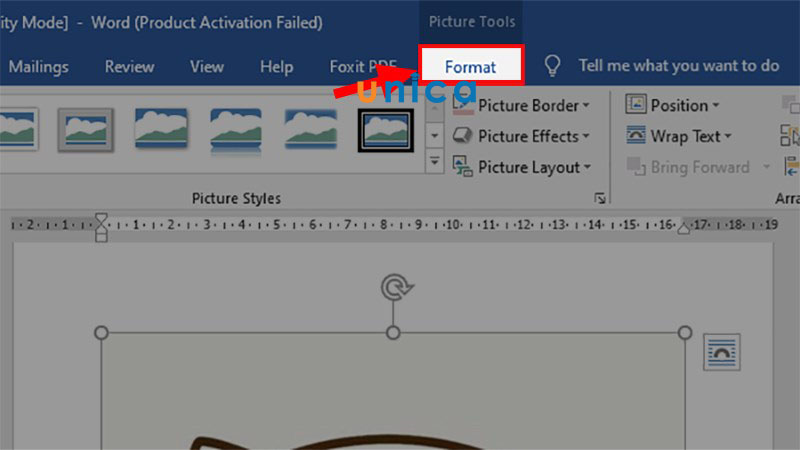Click the top-right picture corner handle
Viewport: 800px width, 450px height.
(685, 333)
